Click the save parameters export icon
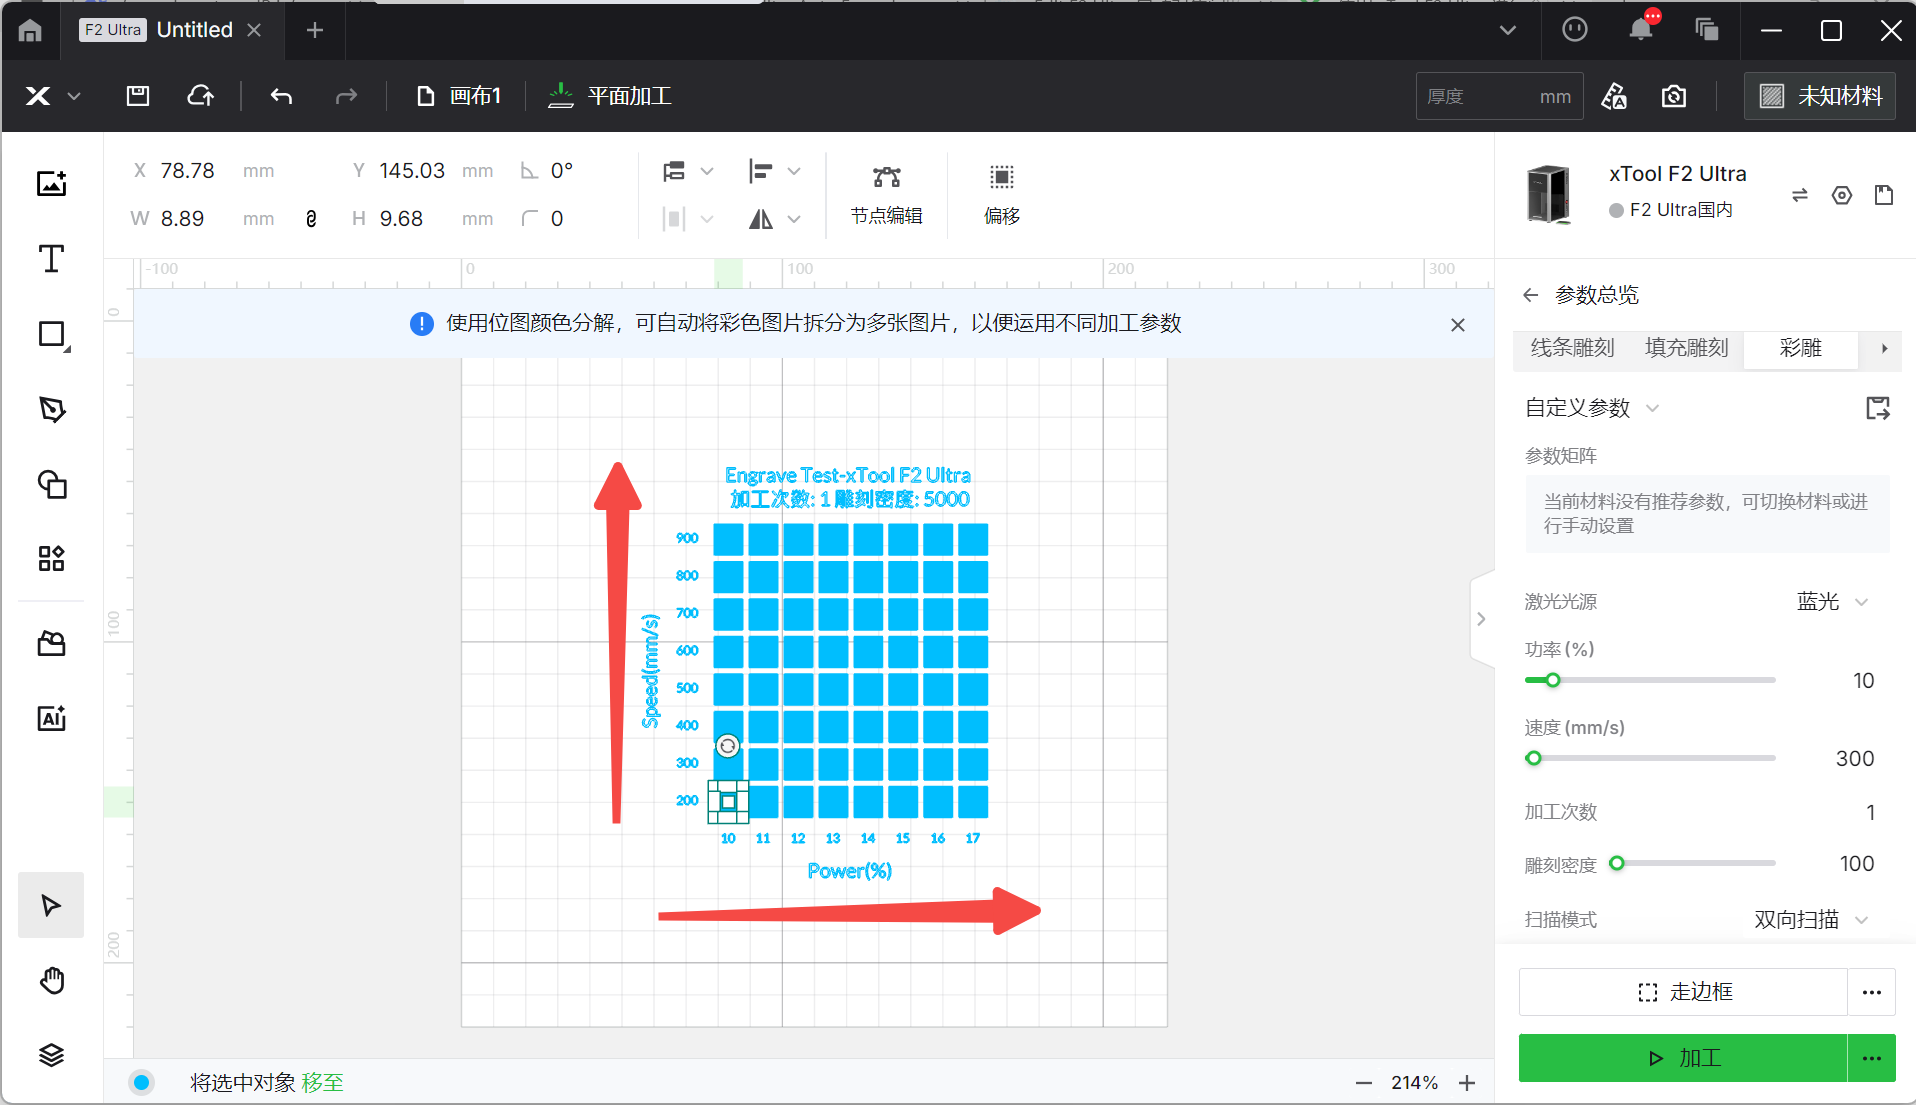This screenshot has width=1916, height=1105. point(1878,408)
